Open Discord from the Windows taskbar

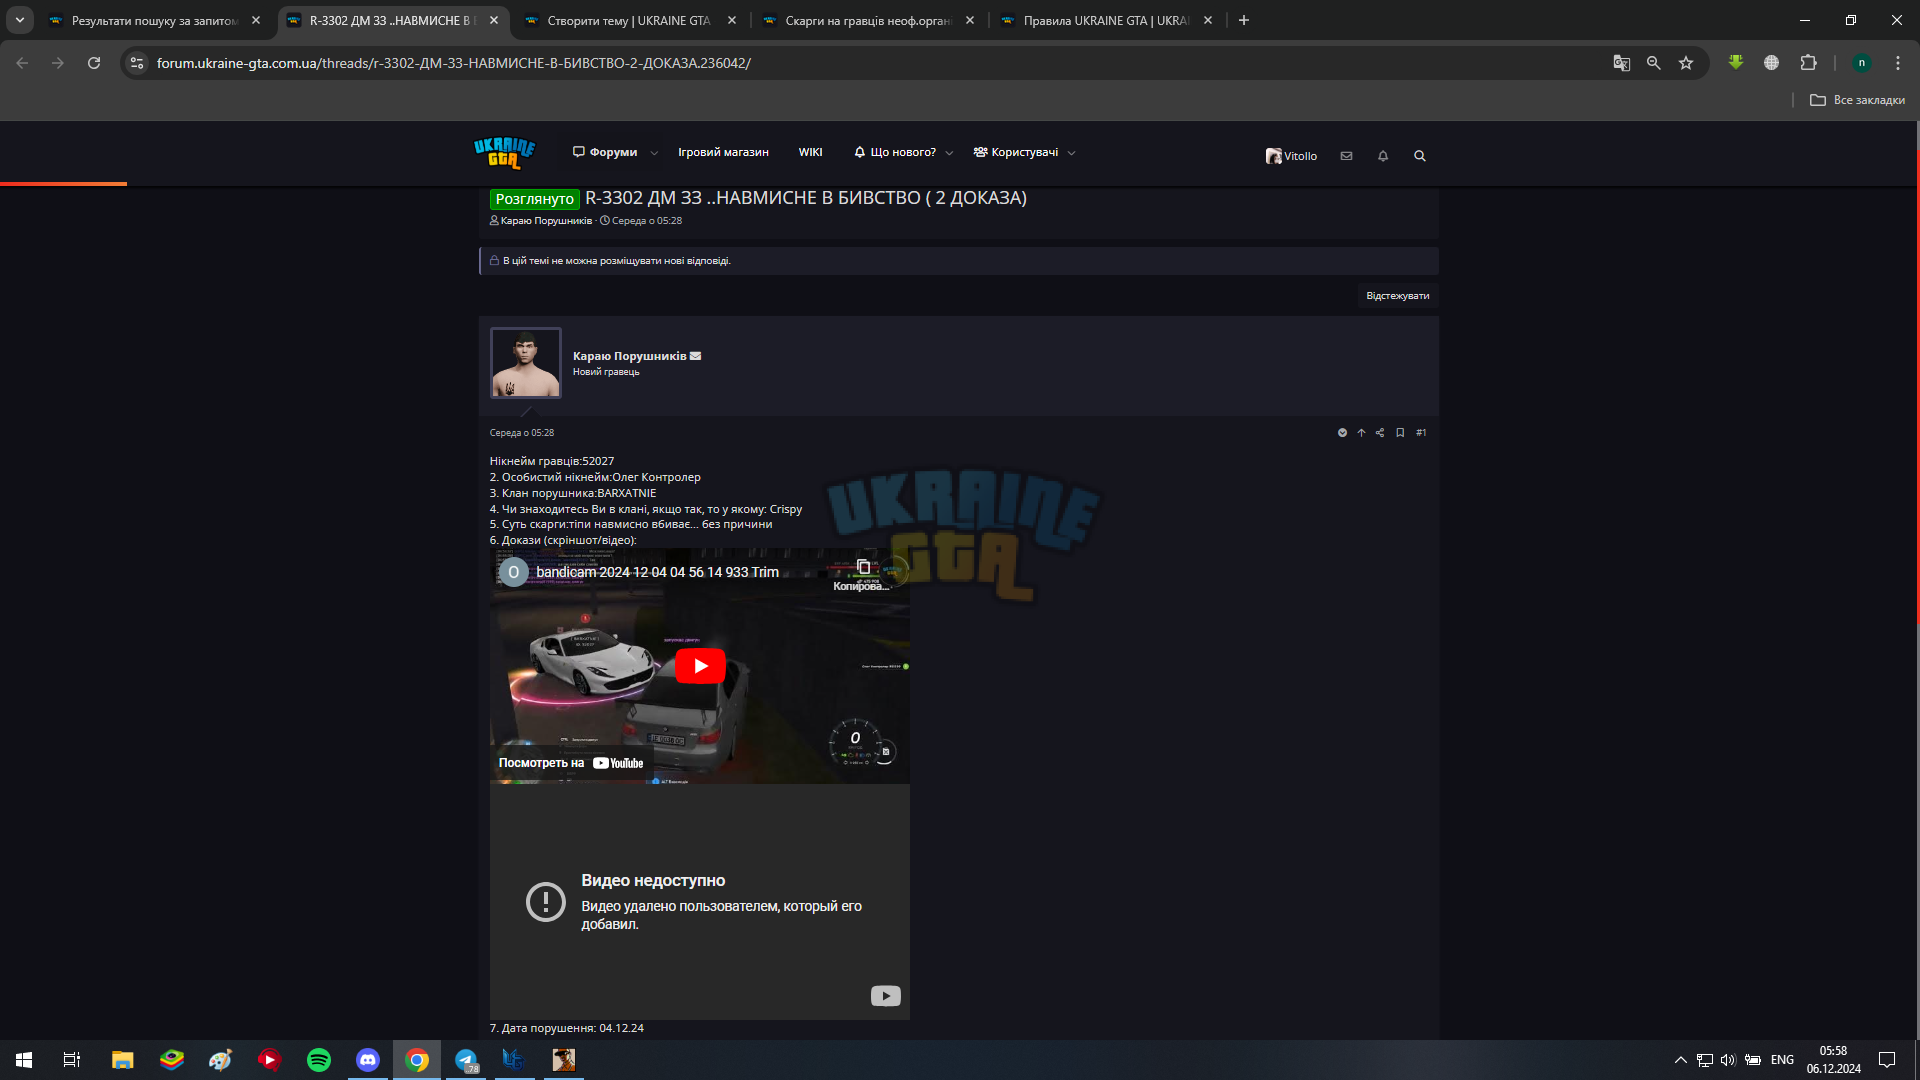point(368,1060)
